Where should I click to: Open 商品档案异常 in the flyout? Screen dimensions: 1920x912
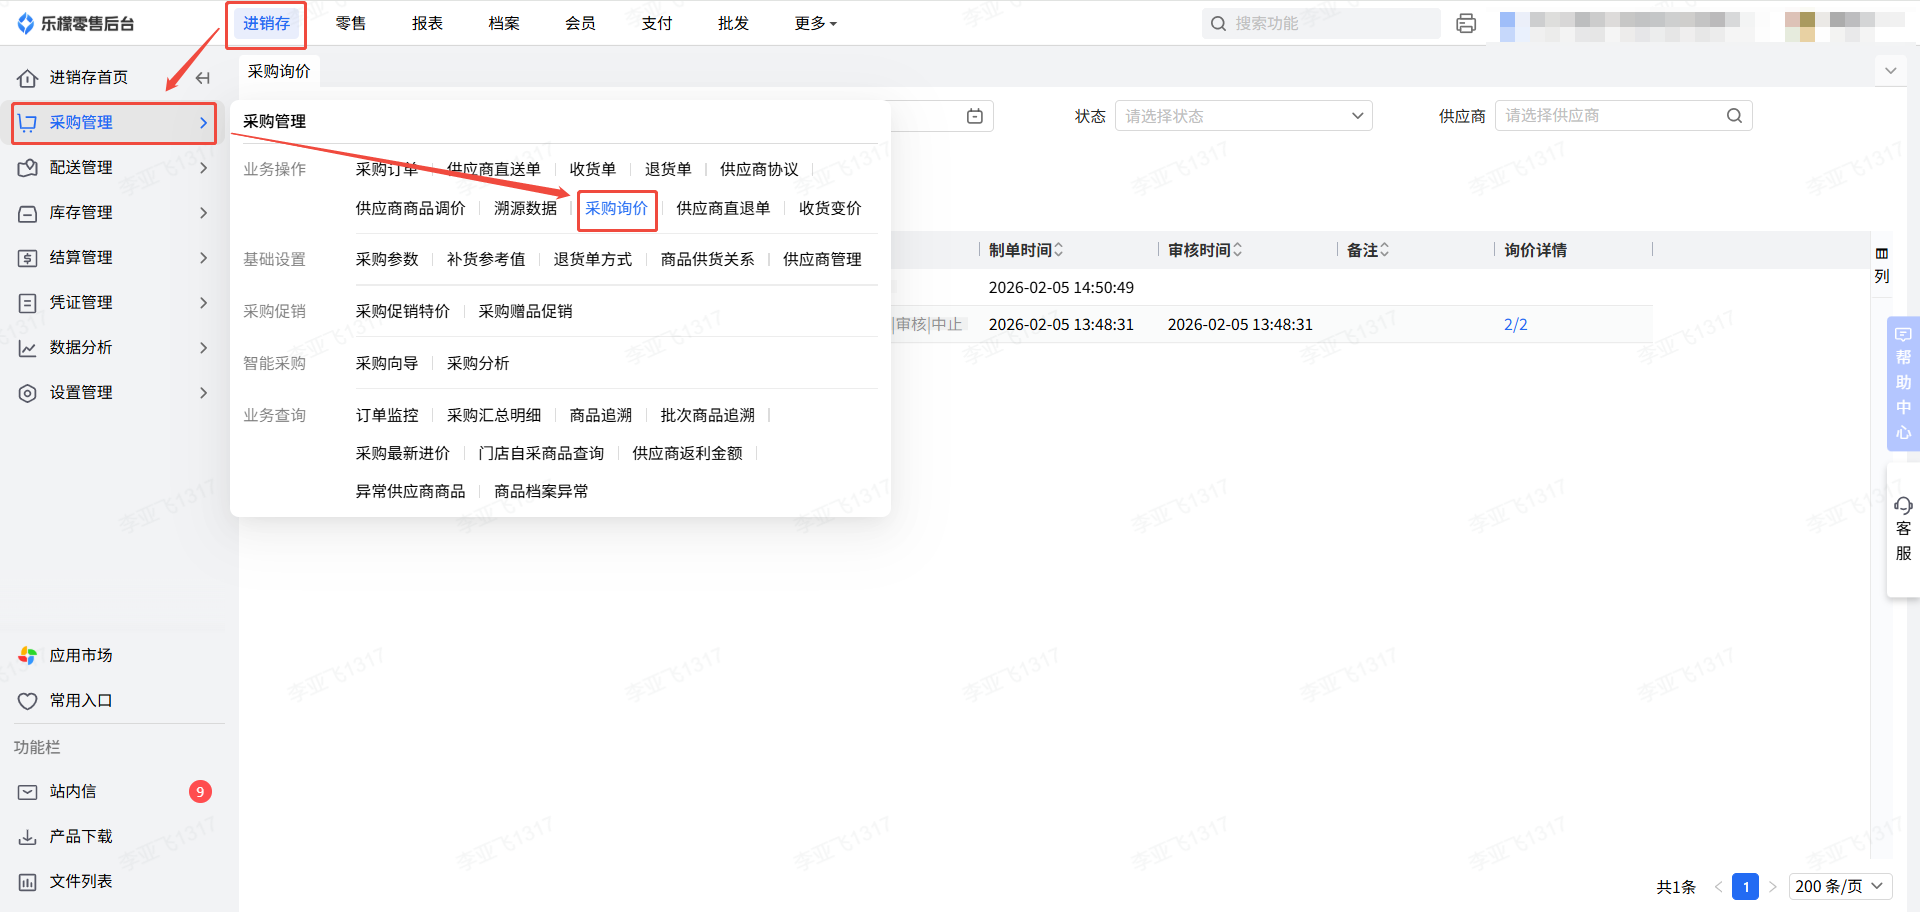pyautogui.click(x=541, y=491)
